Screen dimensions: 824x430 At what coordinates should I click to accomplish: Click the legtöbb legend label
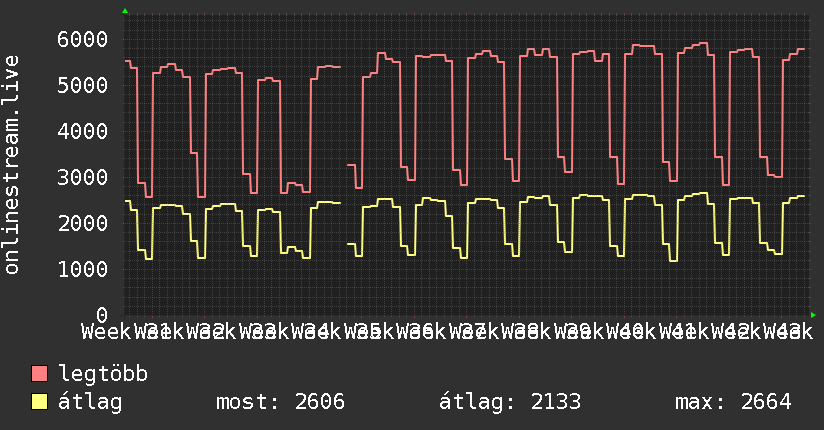coord(103,374)
